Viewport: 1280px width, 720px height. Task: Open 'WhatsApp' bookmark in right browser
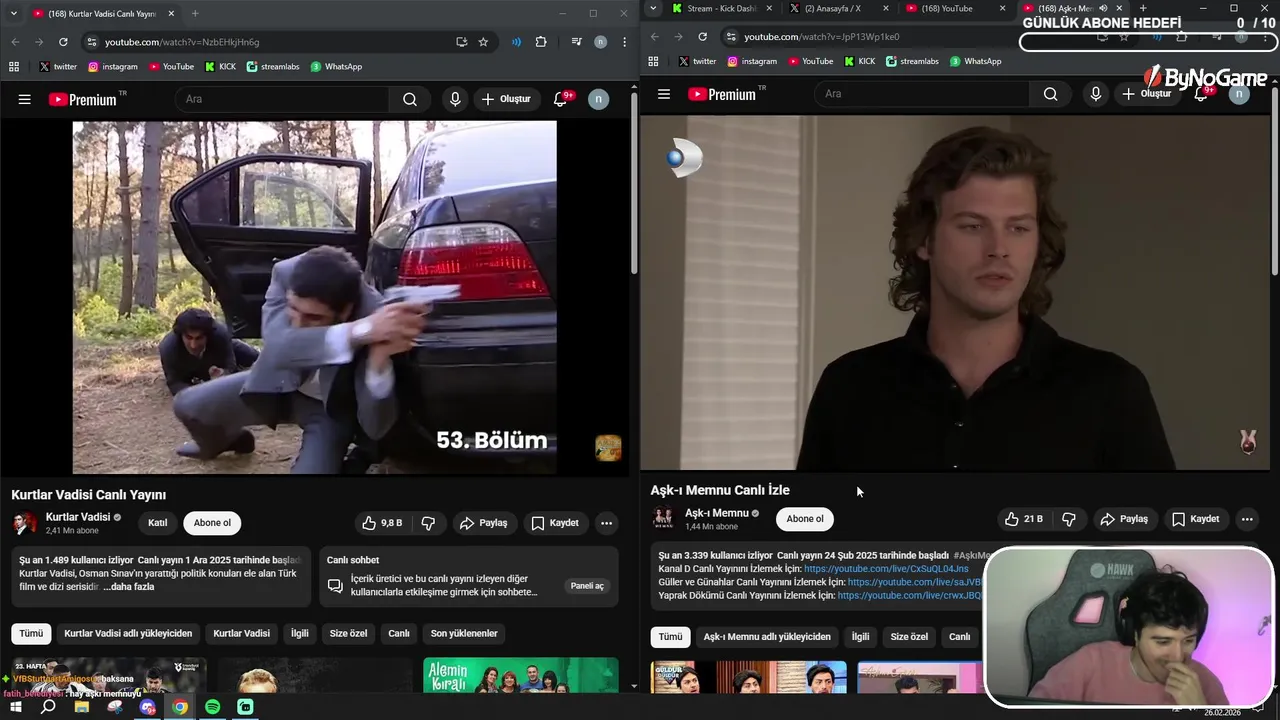pos(975,61)
